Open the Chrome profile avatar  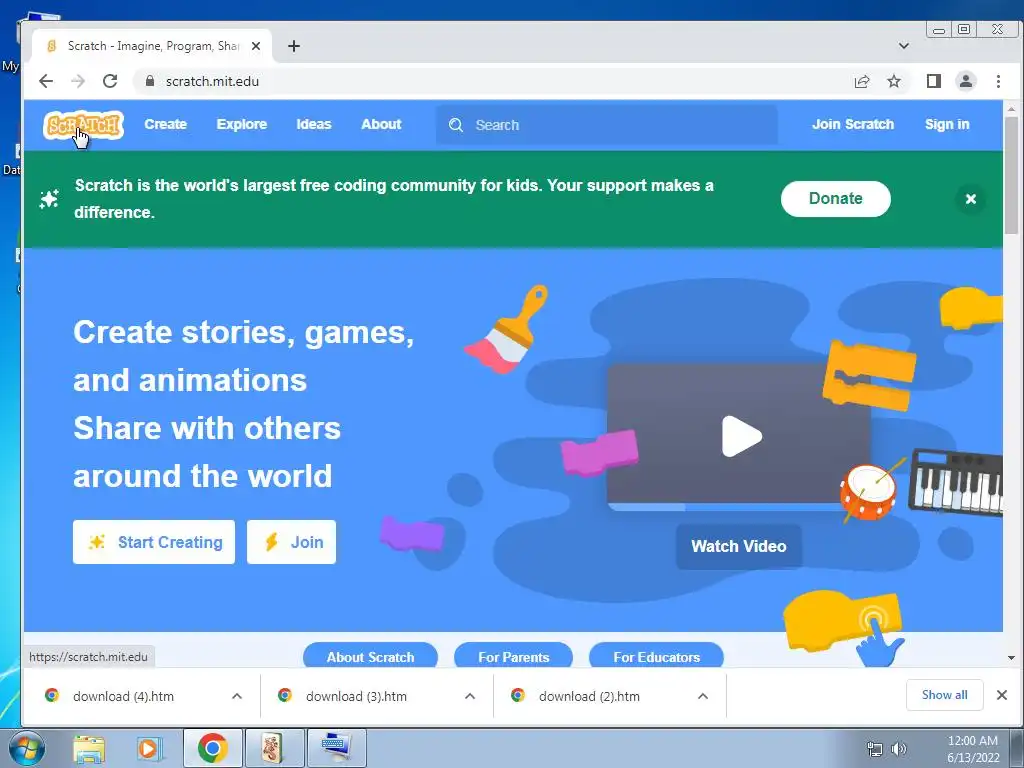965,81
